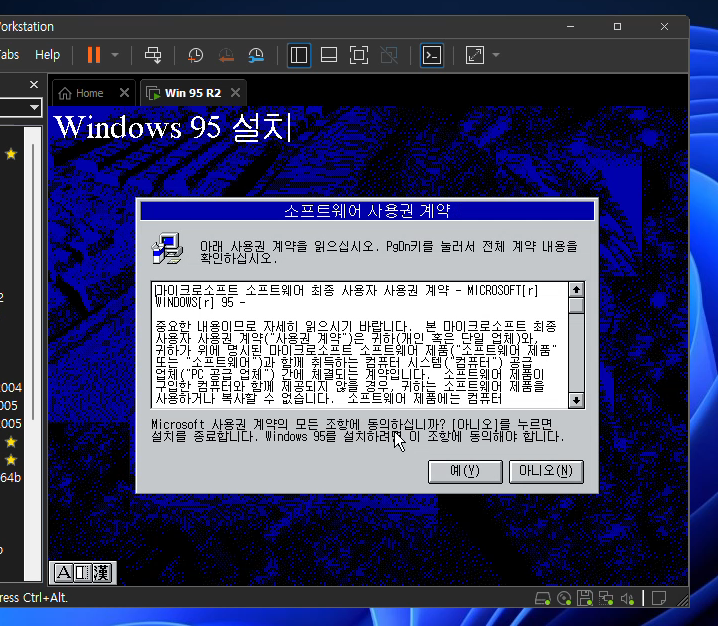
Task: Close the library sidebar panel
Action: 34,85
